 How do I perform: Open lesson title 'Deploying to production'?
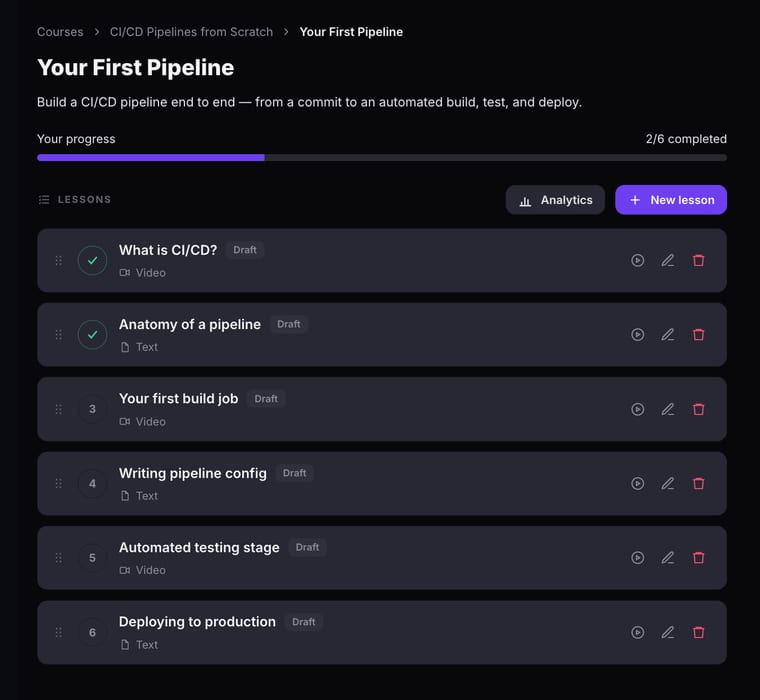(x=197, y=621)
